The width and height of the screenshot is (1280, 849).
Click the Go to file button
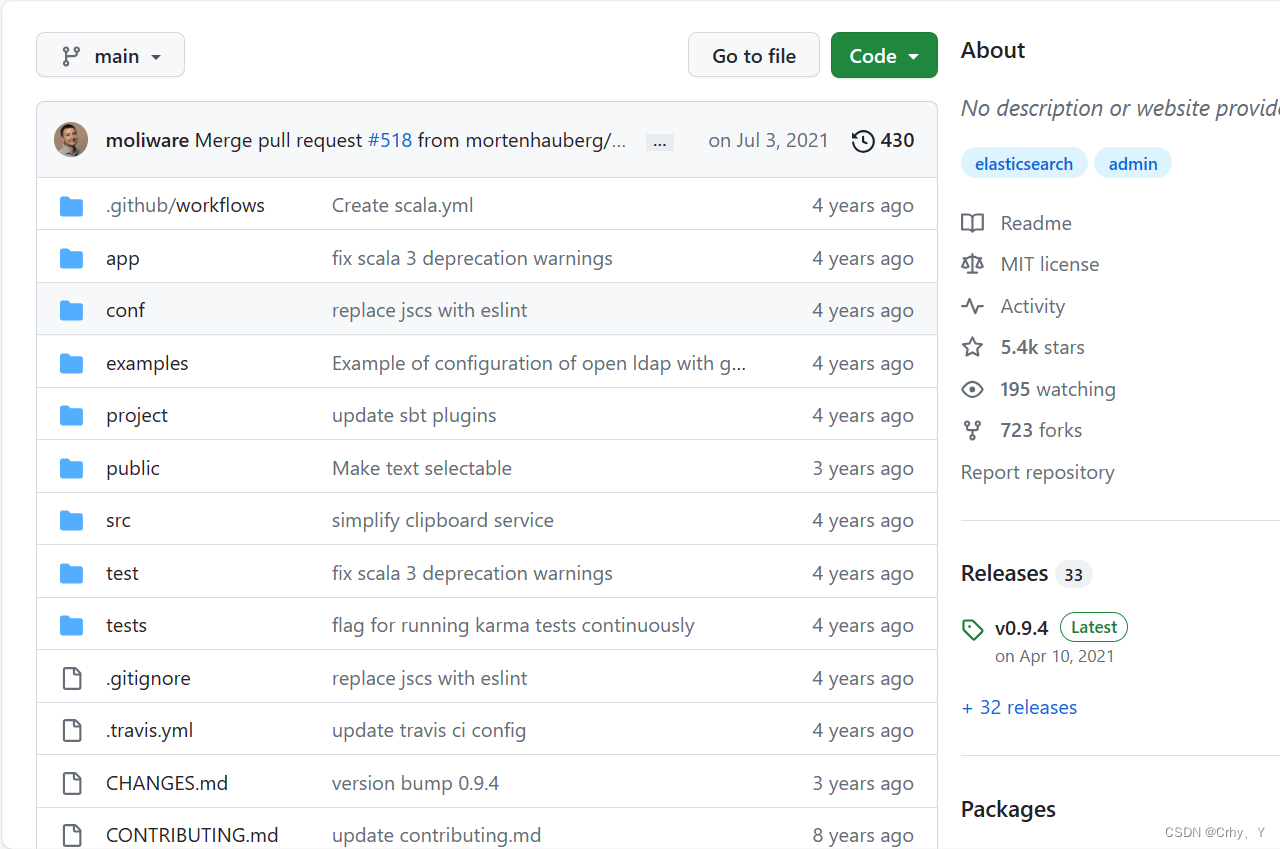[753, 55]
